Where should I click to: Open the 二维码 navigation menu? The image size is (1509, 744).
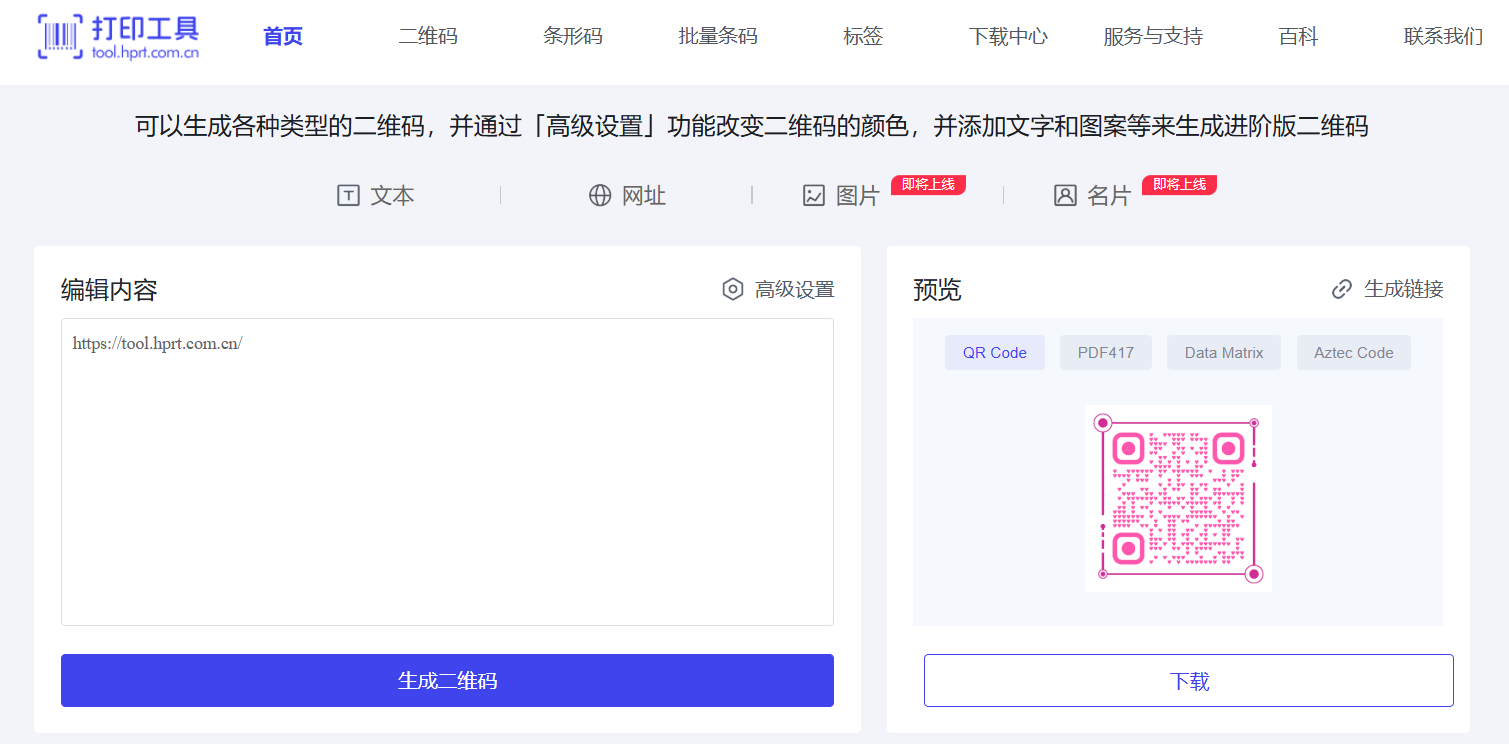tap(428, 37)
